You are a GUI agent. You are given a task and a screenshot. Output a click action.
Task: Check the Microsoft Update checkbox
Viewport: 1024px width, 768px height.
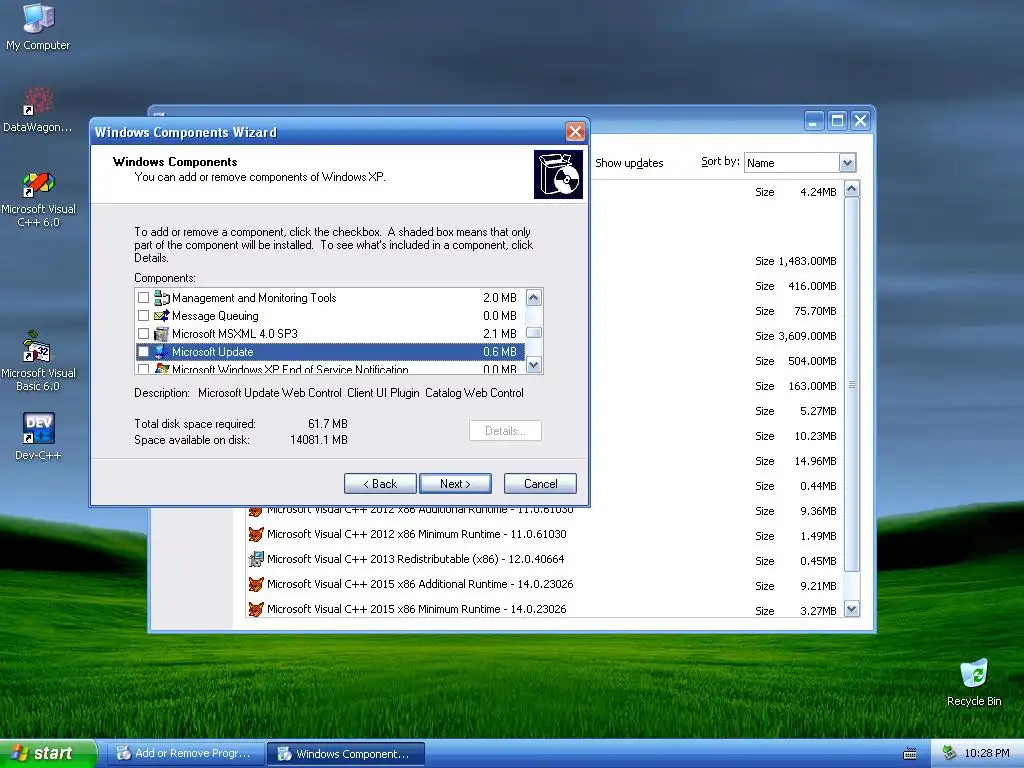click(144, 352)
